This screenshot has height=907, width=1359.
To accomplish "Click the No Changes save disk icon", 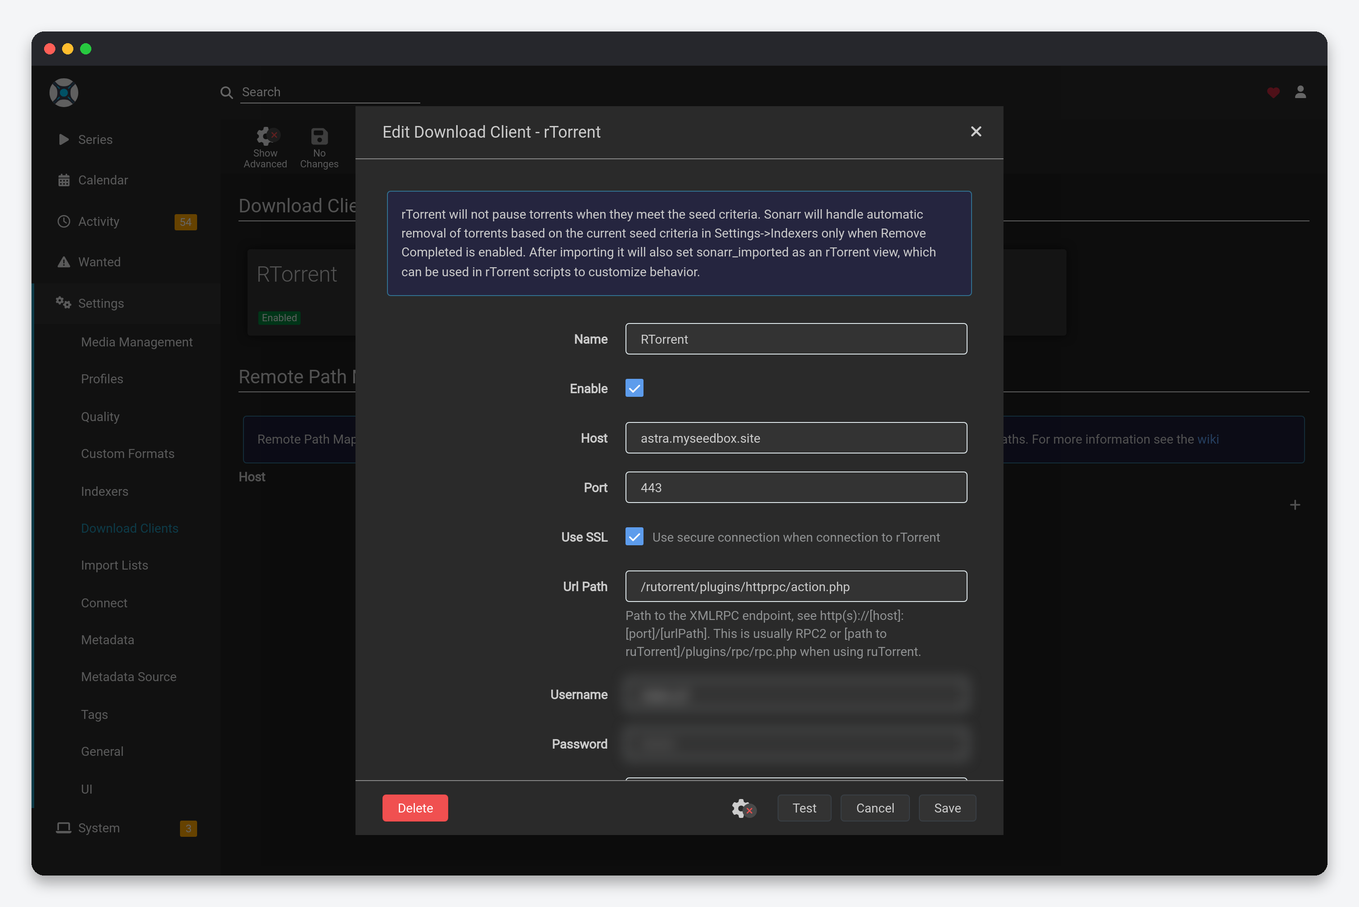I will click(319, 137).
